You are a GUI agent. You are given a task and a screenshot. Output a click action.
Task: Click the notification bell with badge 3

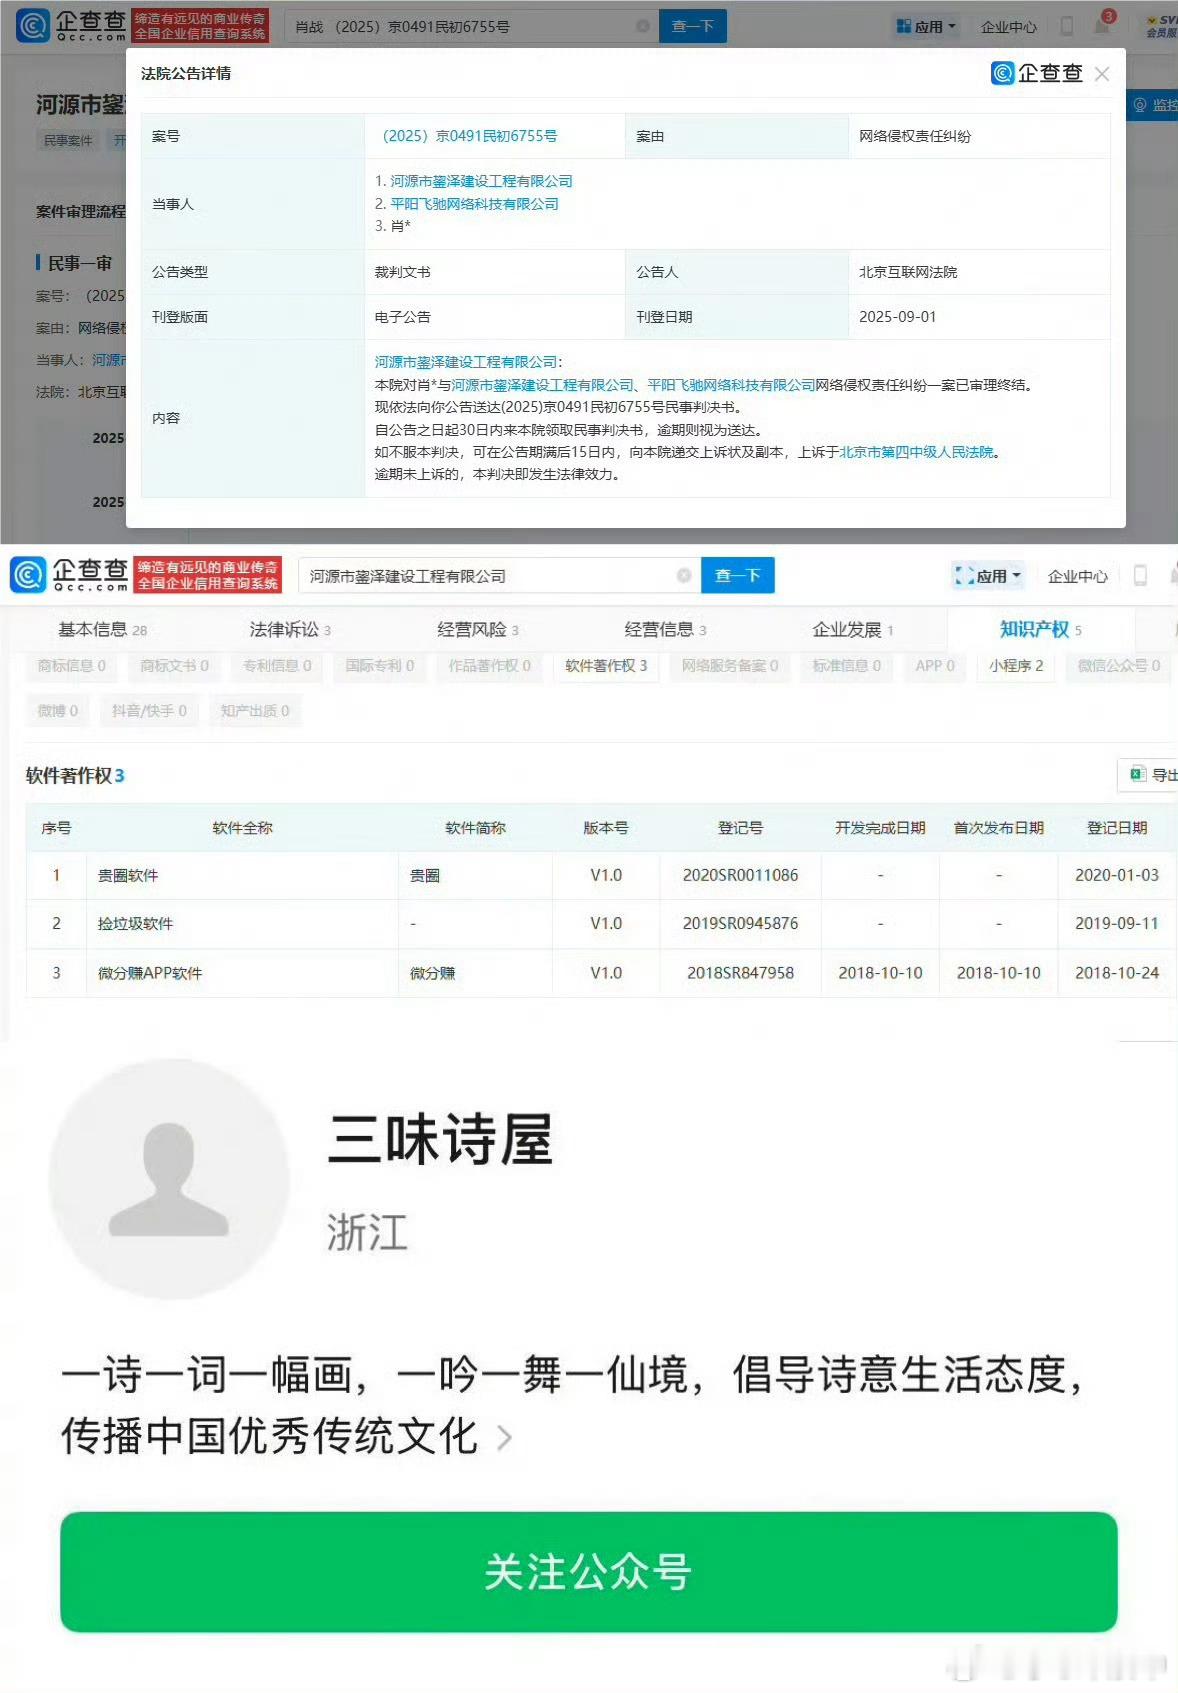[1103, 24]
